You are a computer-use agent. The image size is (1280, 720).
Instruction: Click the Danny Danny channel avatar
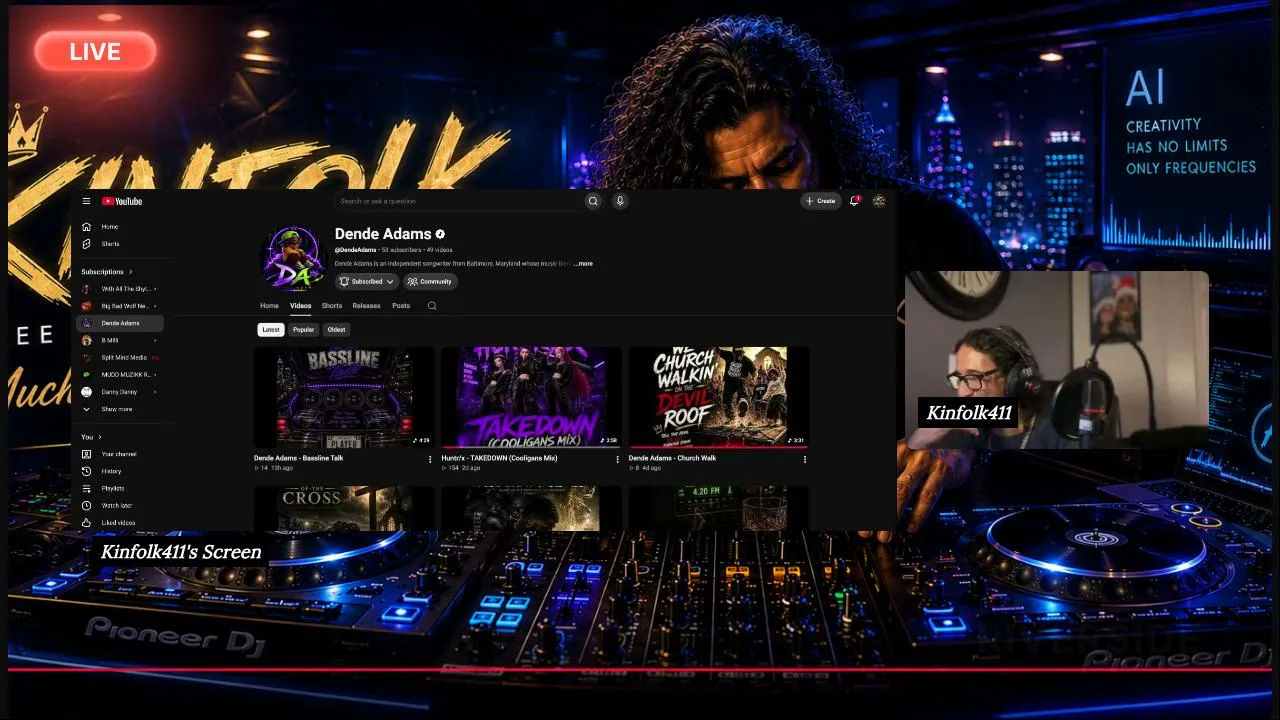tap(87, 392)
